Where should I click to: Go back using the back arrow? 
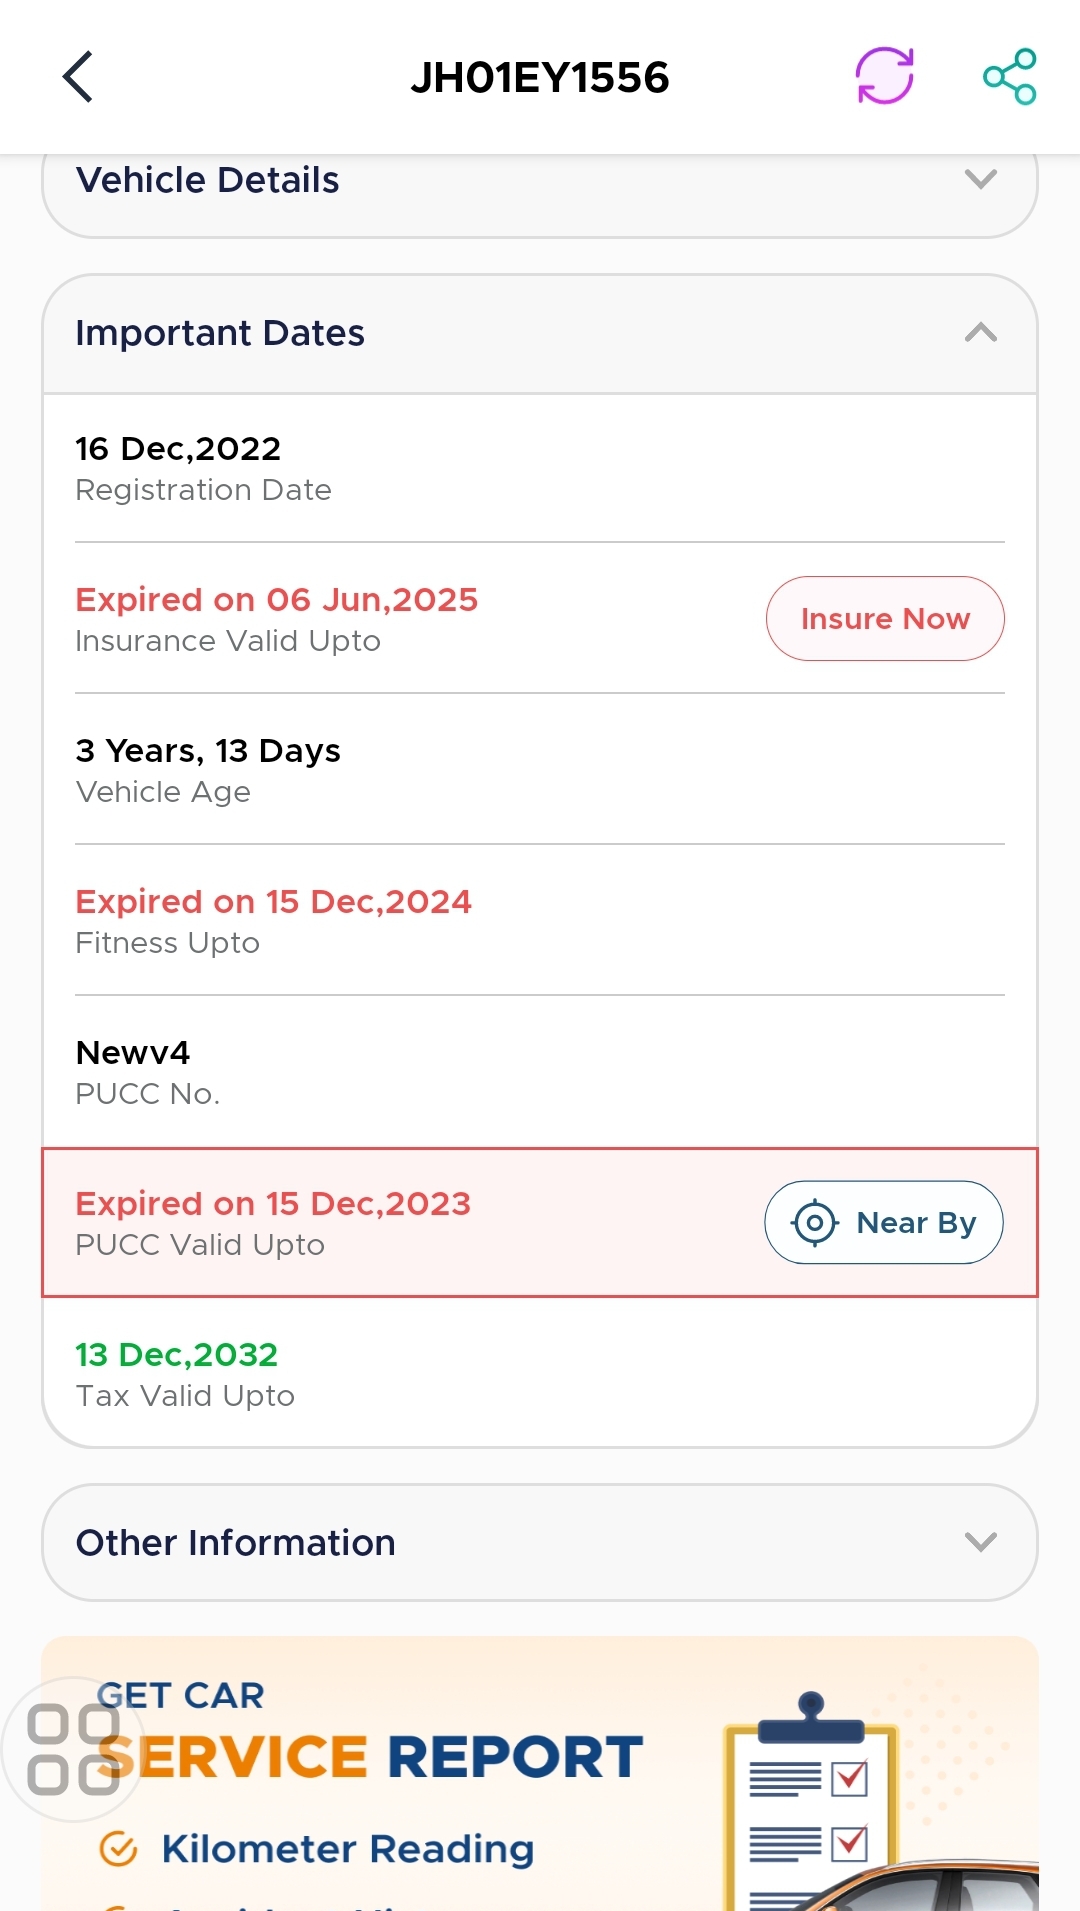[78, 77]
